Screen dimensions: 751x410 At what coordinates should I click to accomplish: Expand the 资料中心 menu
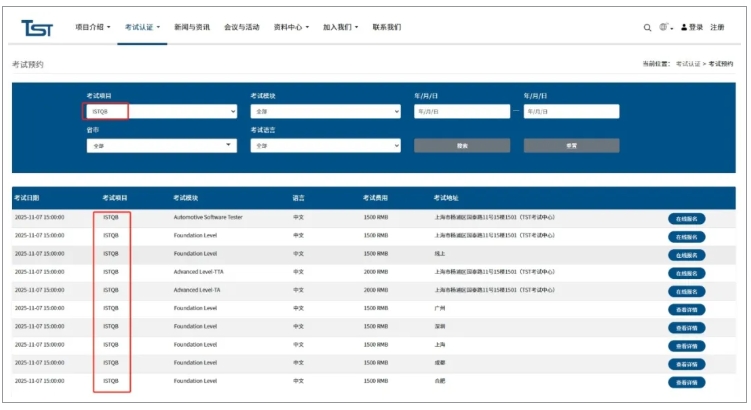pos(291,28)
